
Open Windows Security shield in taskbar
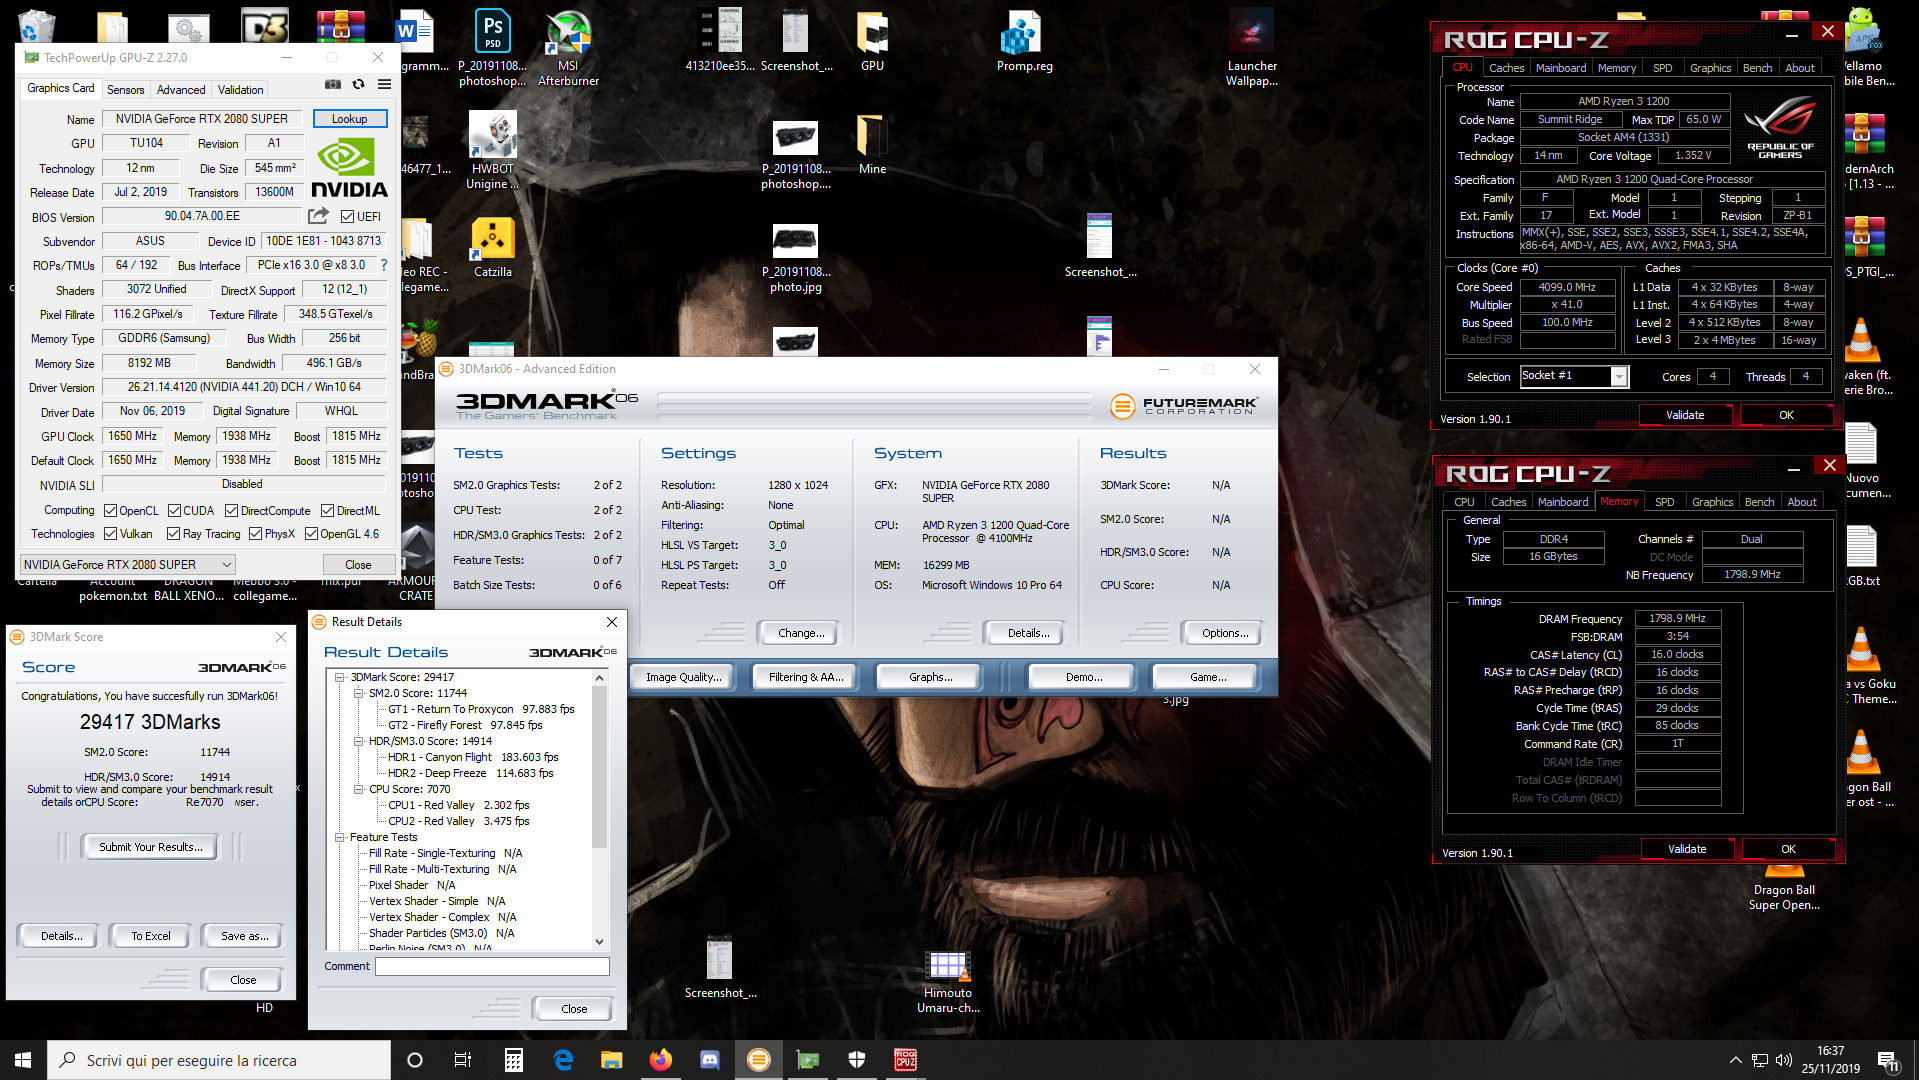(x=857, y=1060)
